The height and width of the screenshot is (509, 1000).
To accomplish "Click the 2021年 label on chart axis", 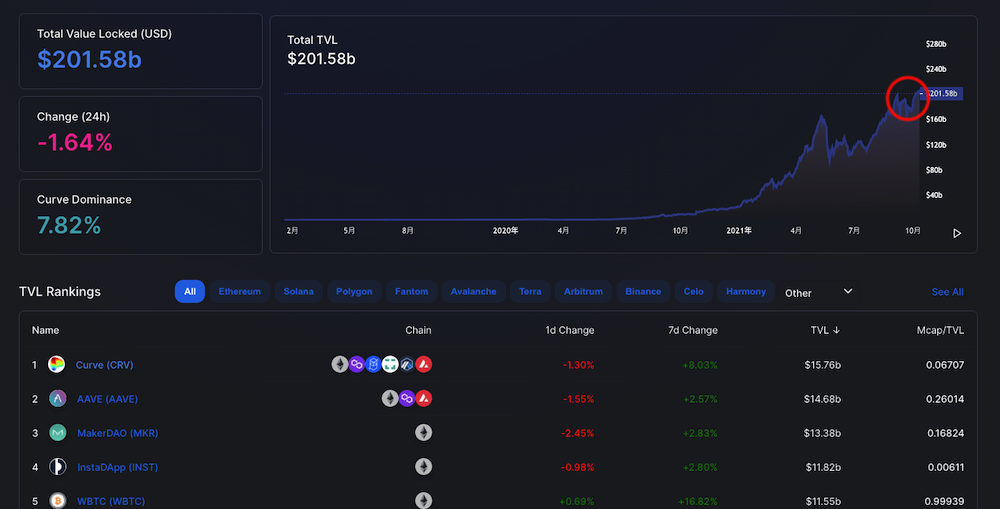I will pos(739,231).
